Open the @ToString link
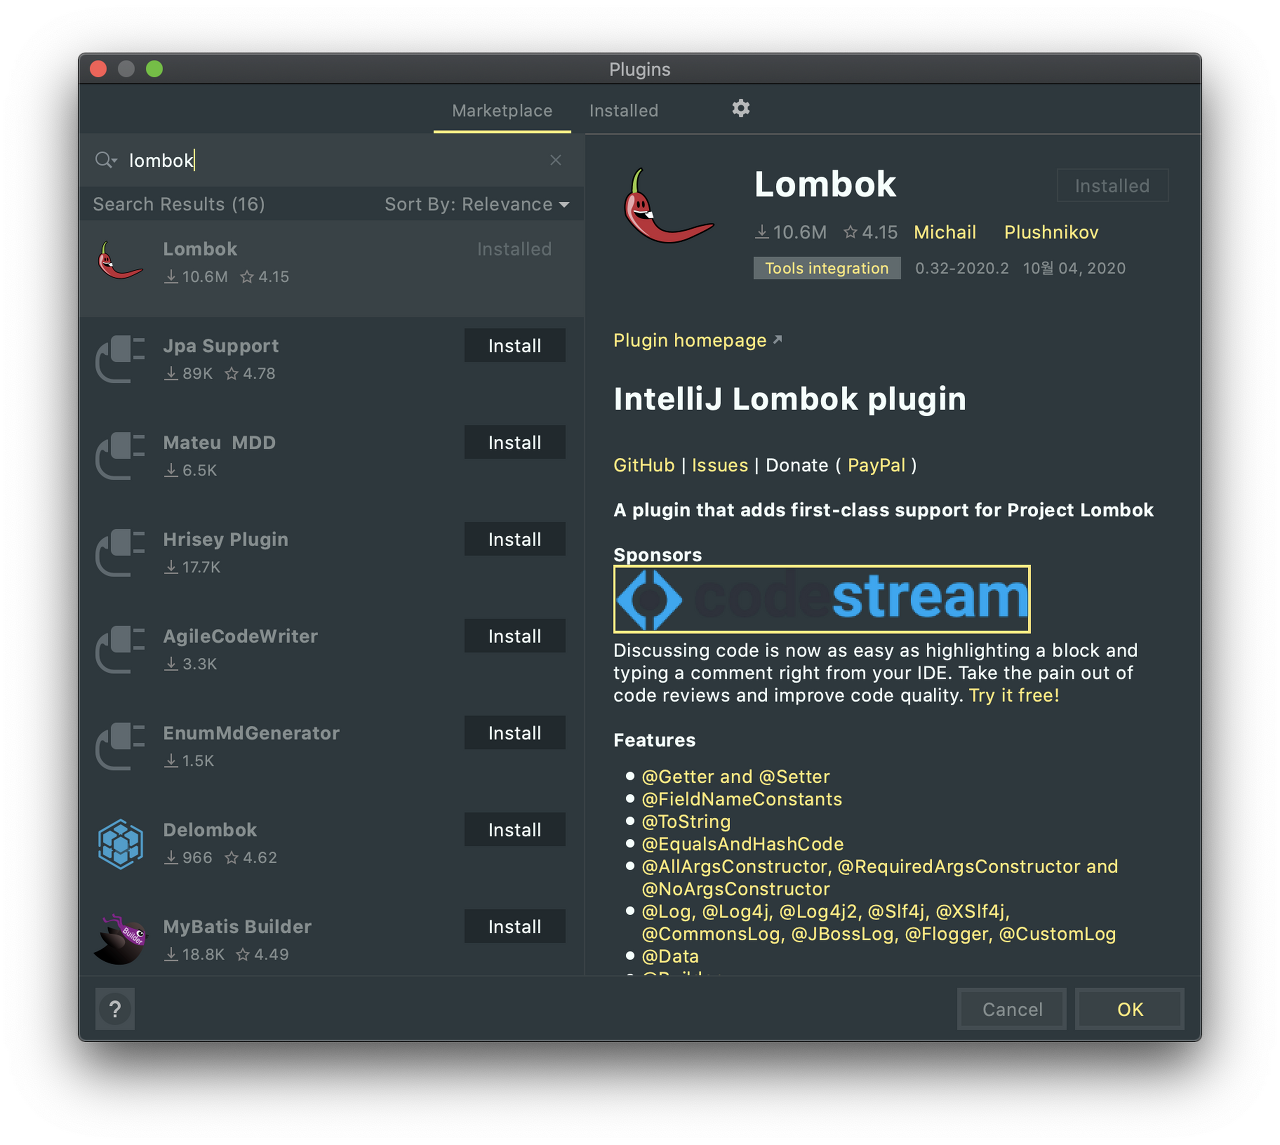Screen dimensions: 1280x1145 [686, 822]
